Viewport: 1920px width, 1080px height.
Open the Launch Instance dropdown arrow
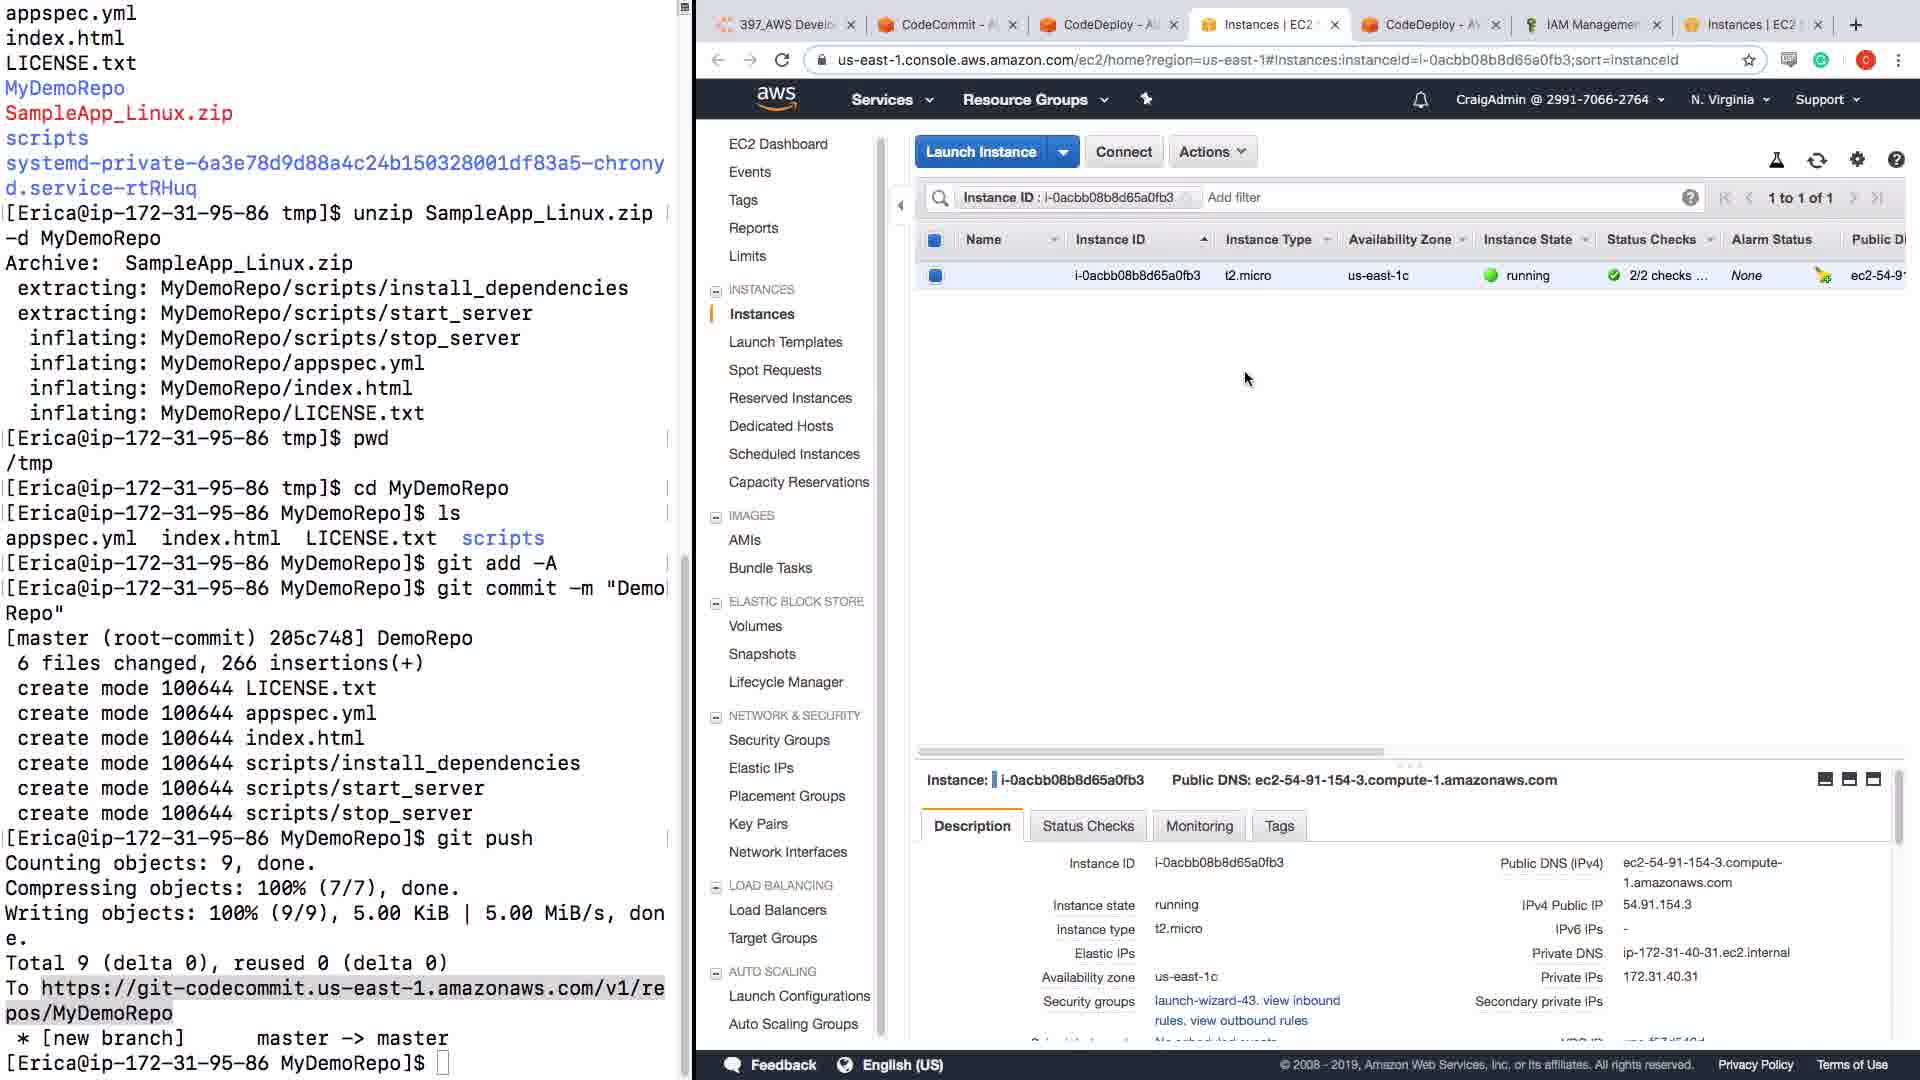(1063, 152)
